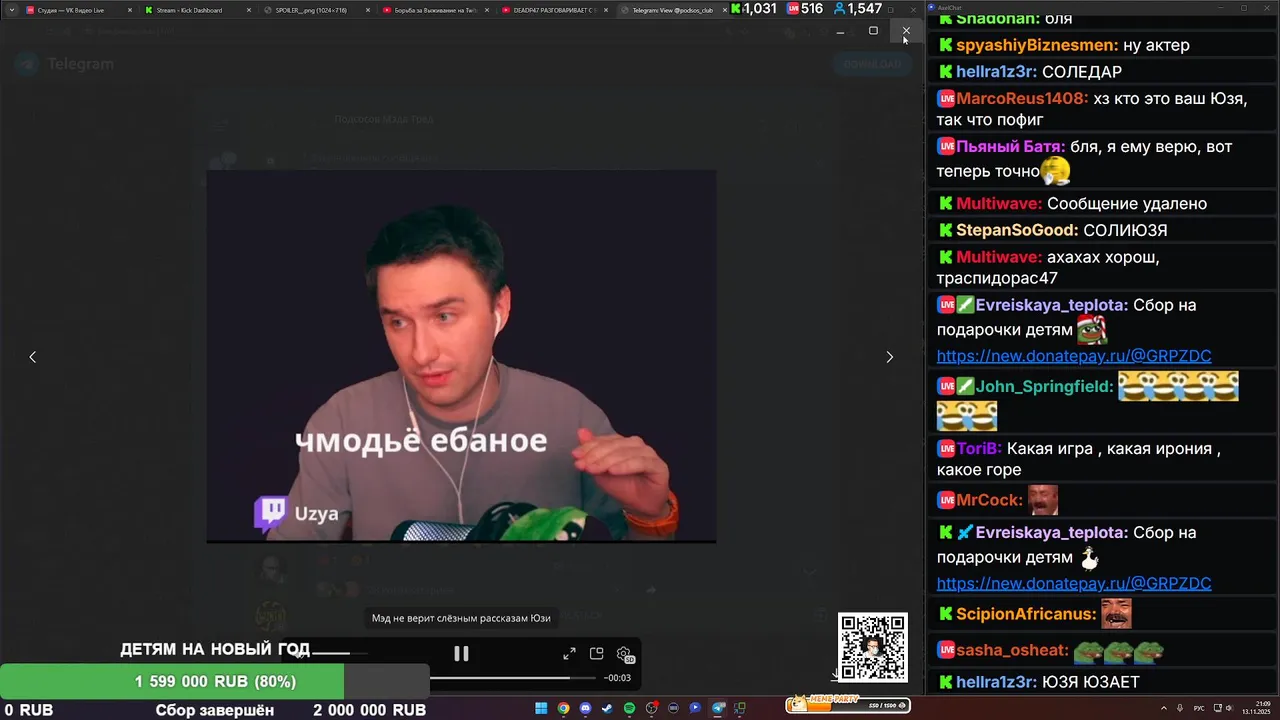Close the VK Видео Live tab
Viewport: 1280px width, 720px height.
coord(128,10)
